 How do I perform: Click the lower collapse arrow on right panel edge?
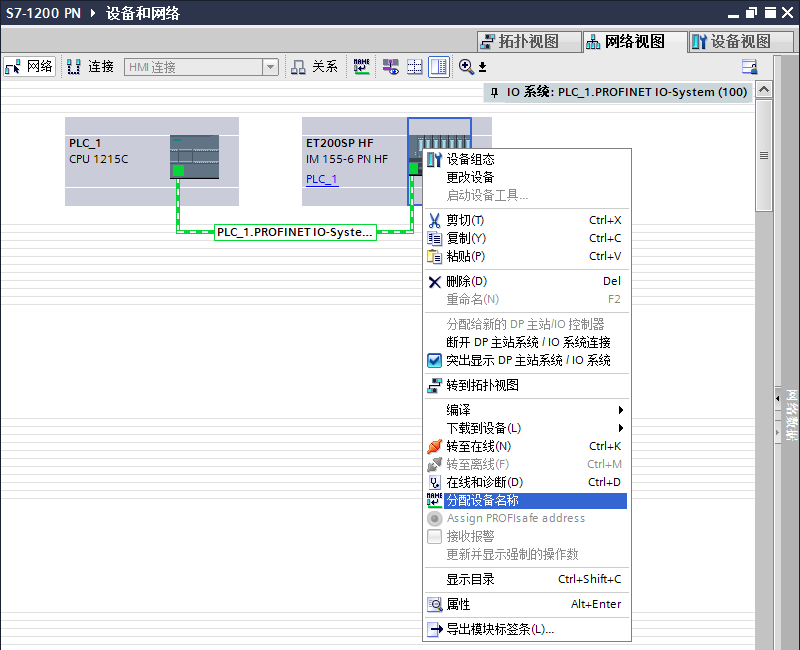point(778,432)
